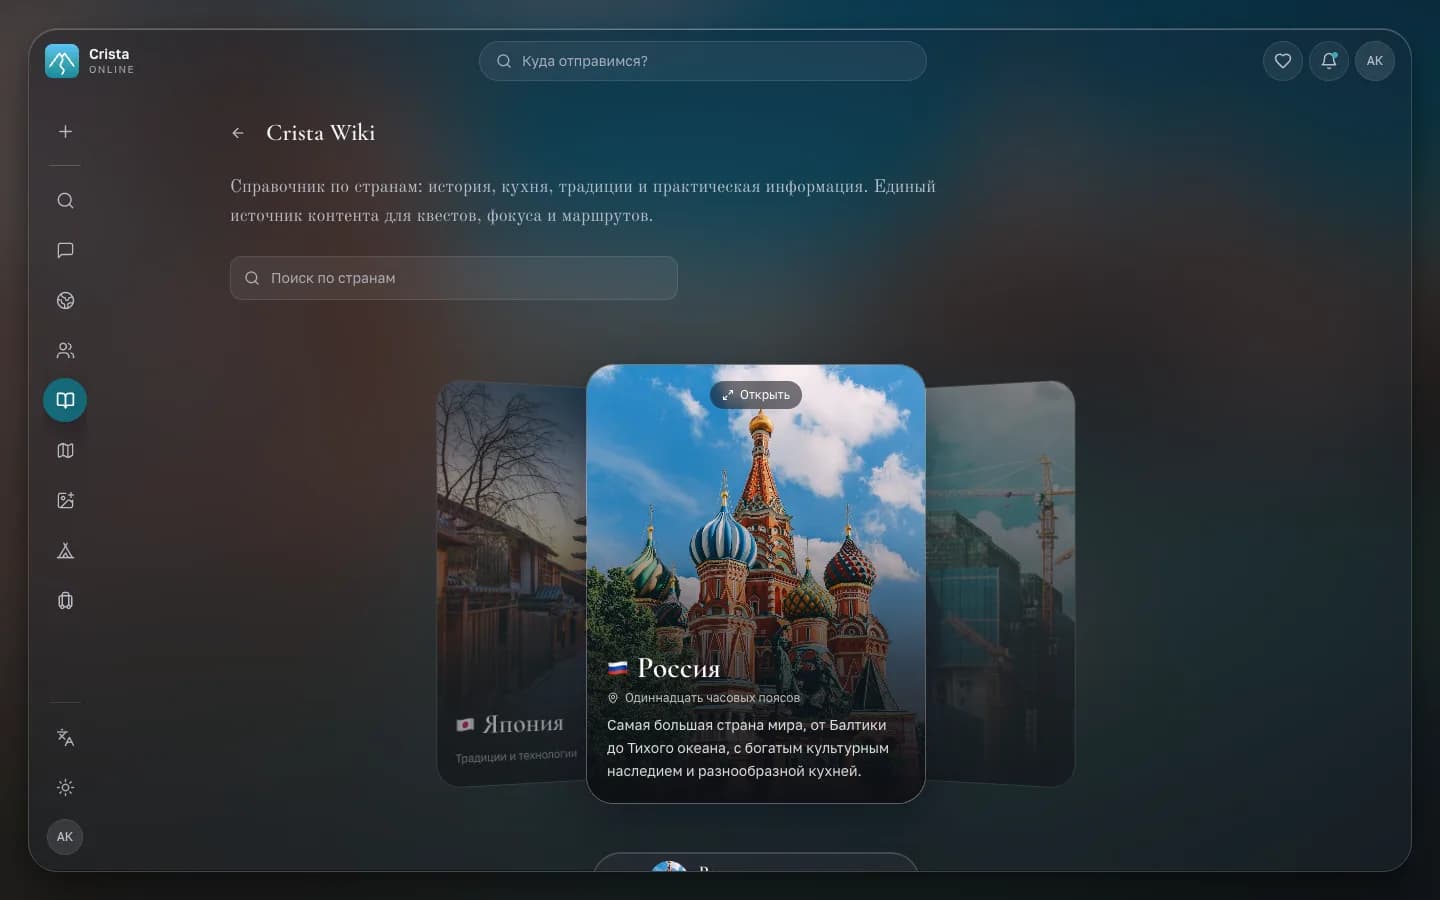Viewport: 1440px width, 900px height.
Task: Open the image gallery sidebar icon
Action: (65, 501)
